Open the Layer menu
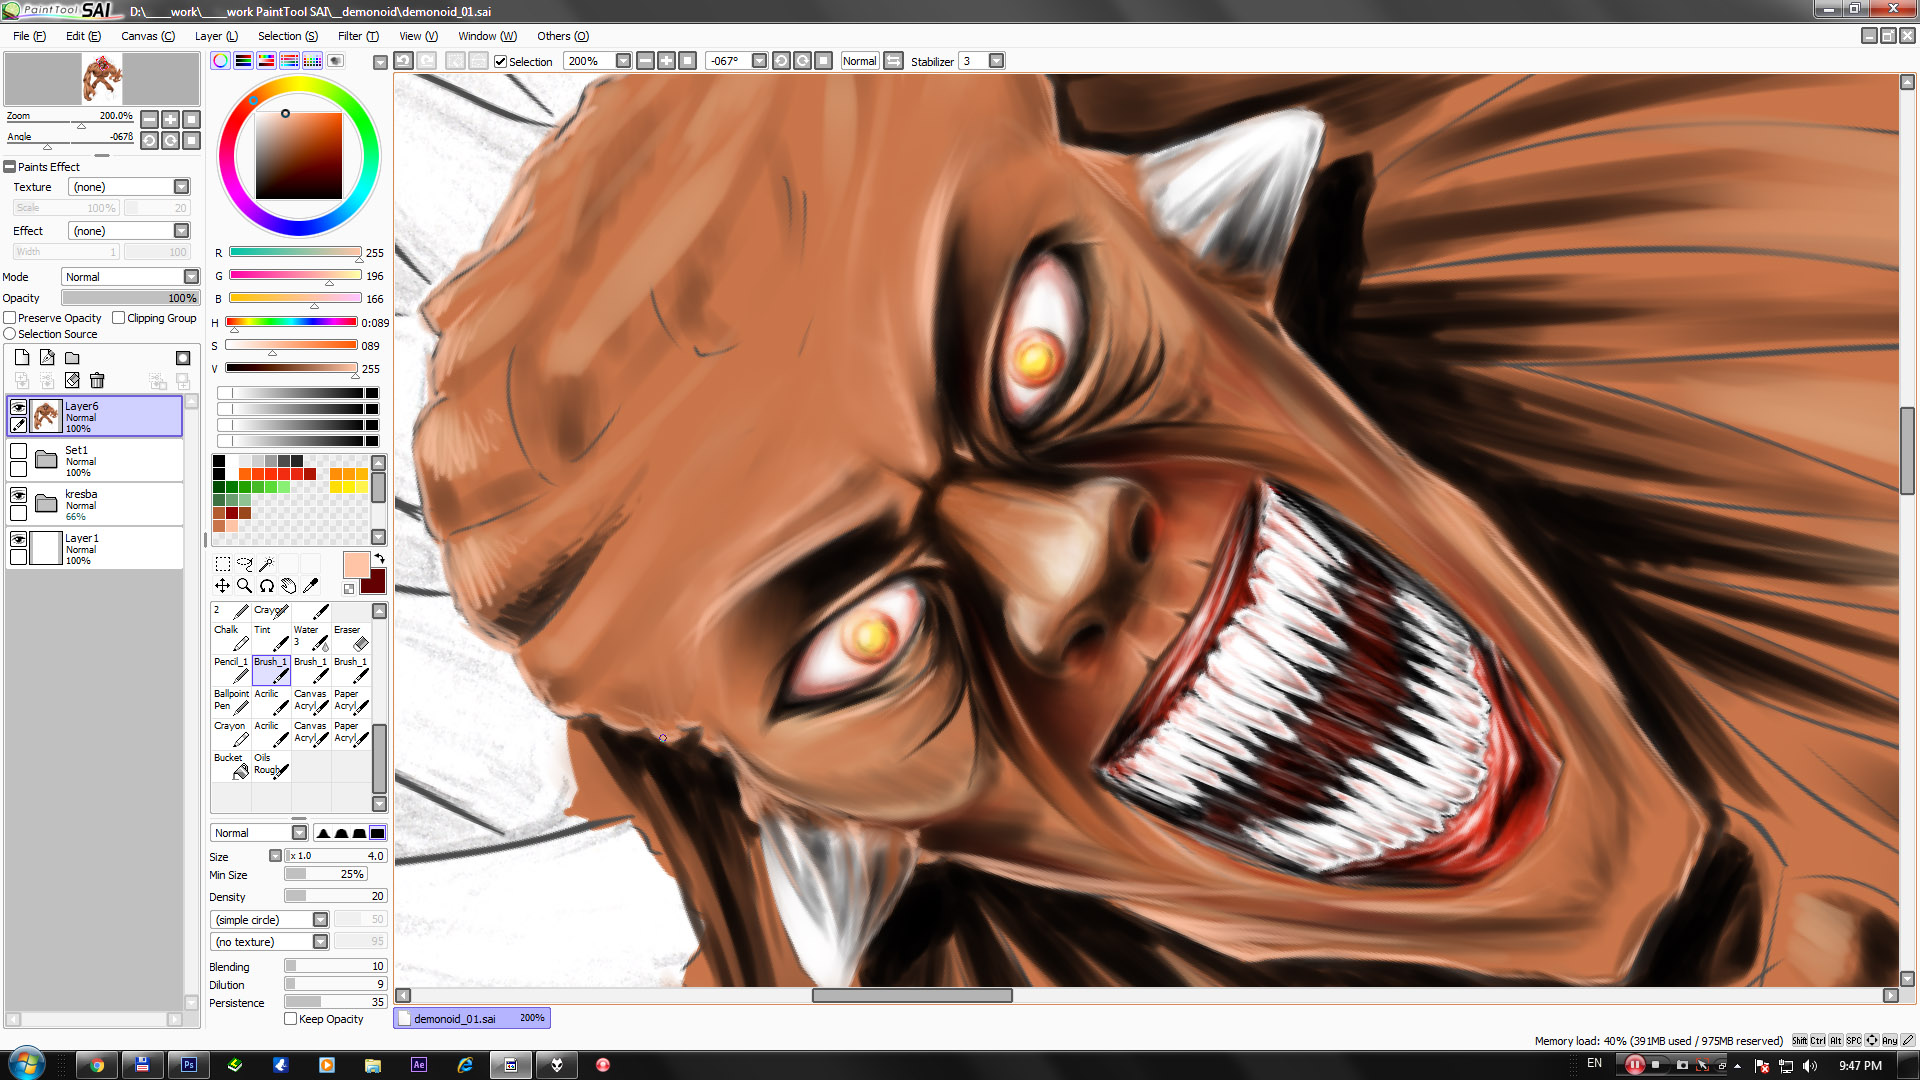The width and height of the screenshot is (1920, 1080). 216,36
